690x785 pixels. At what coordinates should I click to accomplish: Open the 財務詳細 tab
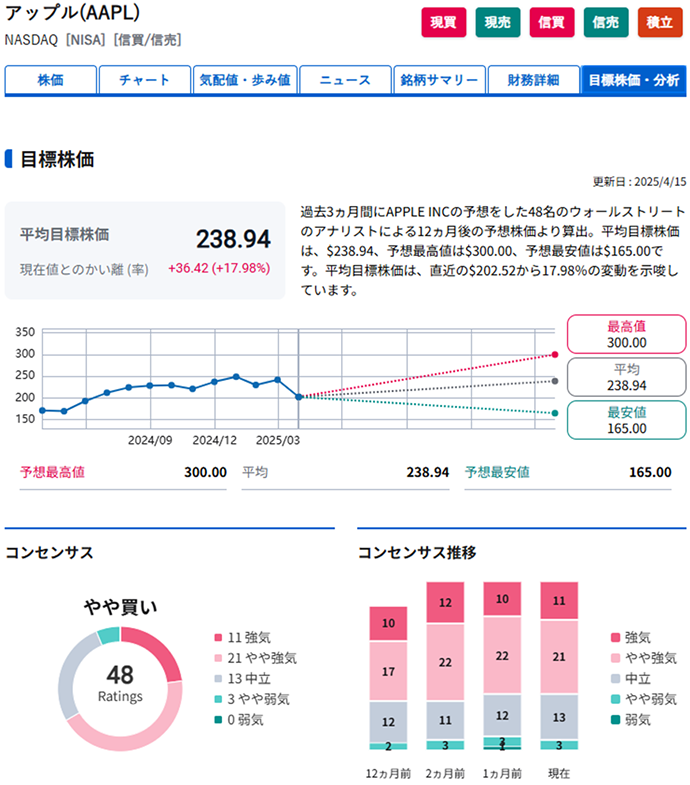[533, 80]
